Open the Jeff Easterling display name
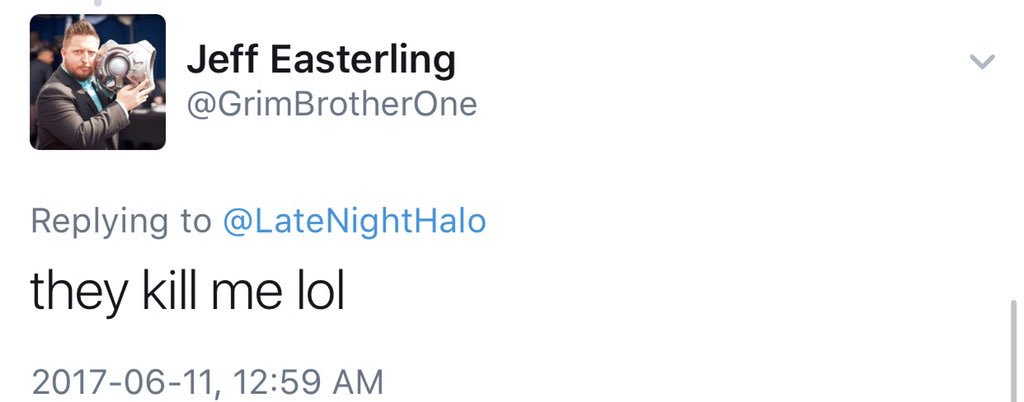The height and width of the screenshot is (402, 1024). 321,61
